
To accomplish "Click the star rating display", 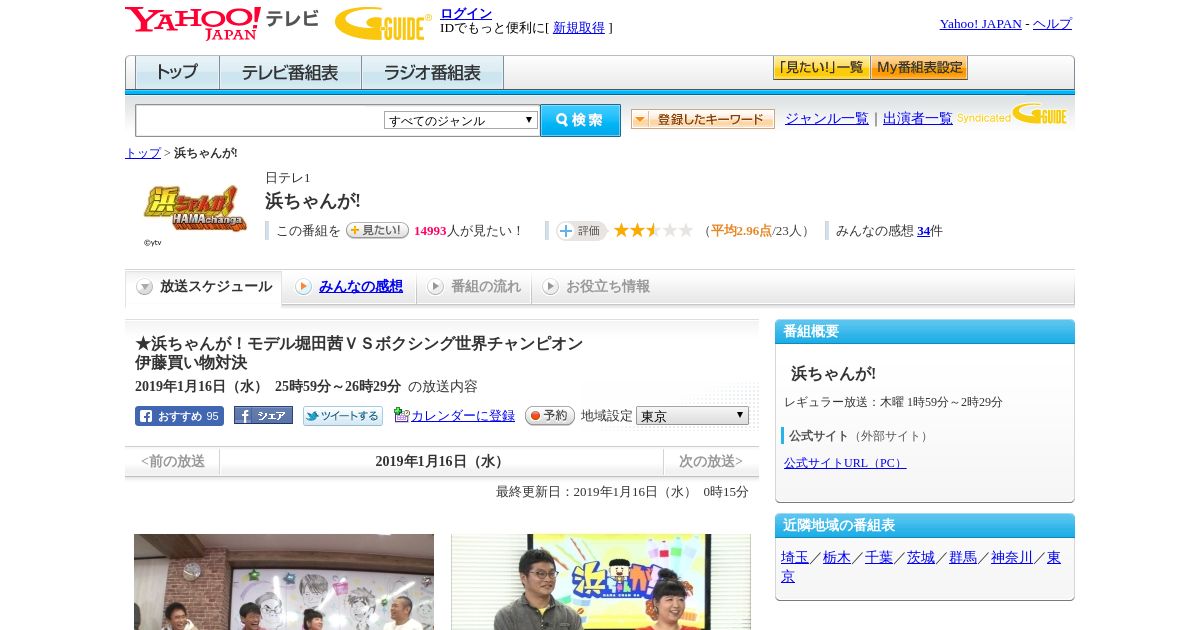I will point(653,230).
